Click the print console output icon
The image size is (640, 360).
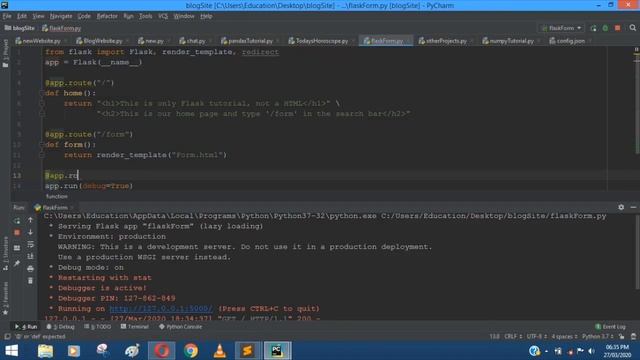[31, 269]
